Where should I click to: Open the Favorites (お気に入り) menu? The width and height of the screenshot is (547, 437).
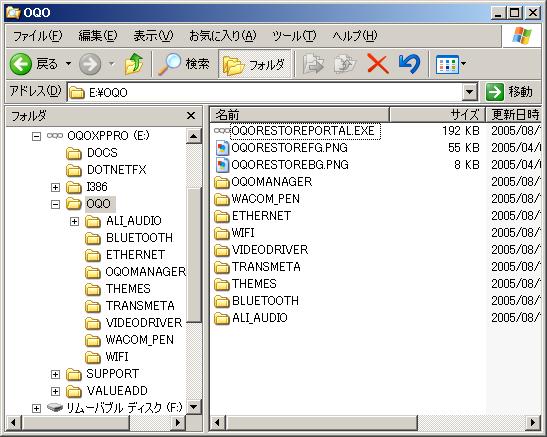(223, 36)
